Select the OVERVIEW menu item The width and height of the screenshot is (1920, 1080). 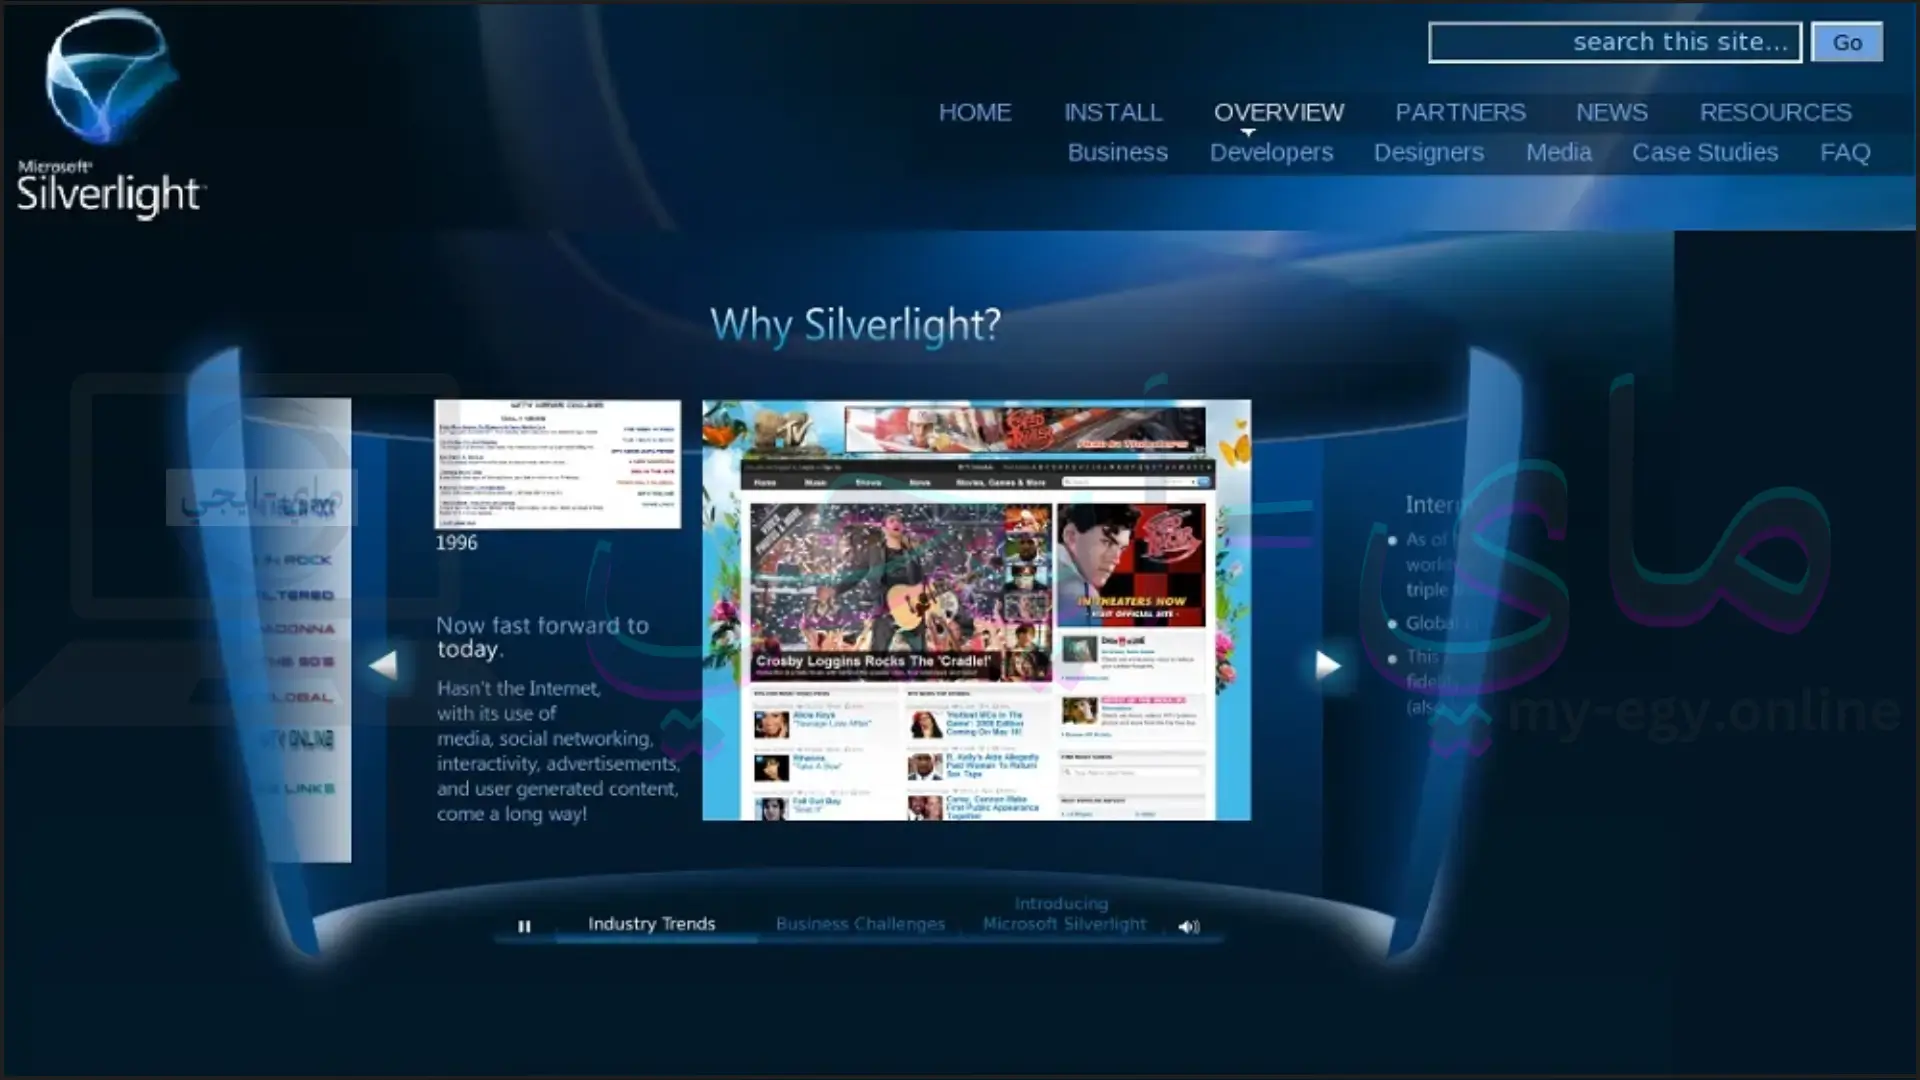click(x=1279, y=112)
